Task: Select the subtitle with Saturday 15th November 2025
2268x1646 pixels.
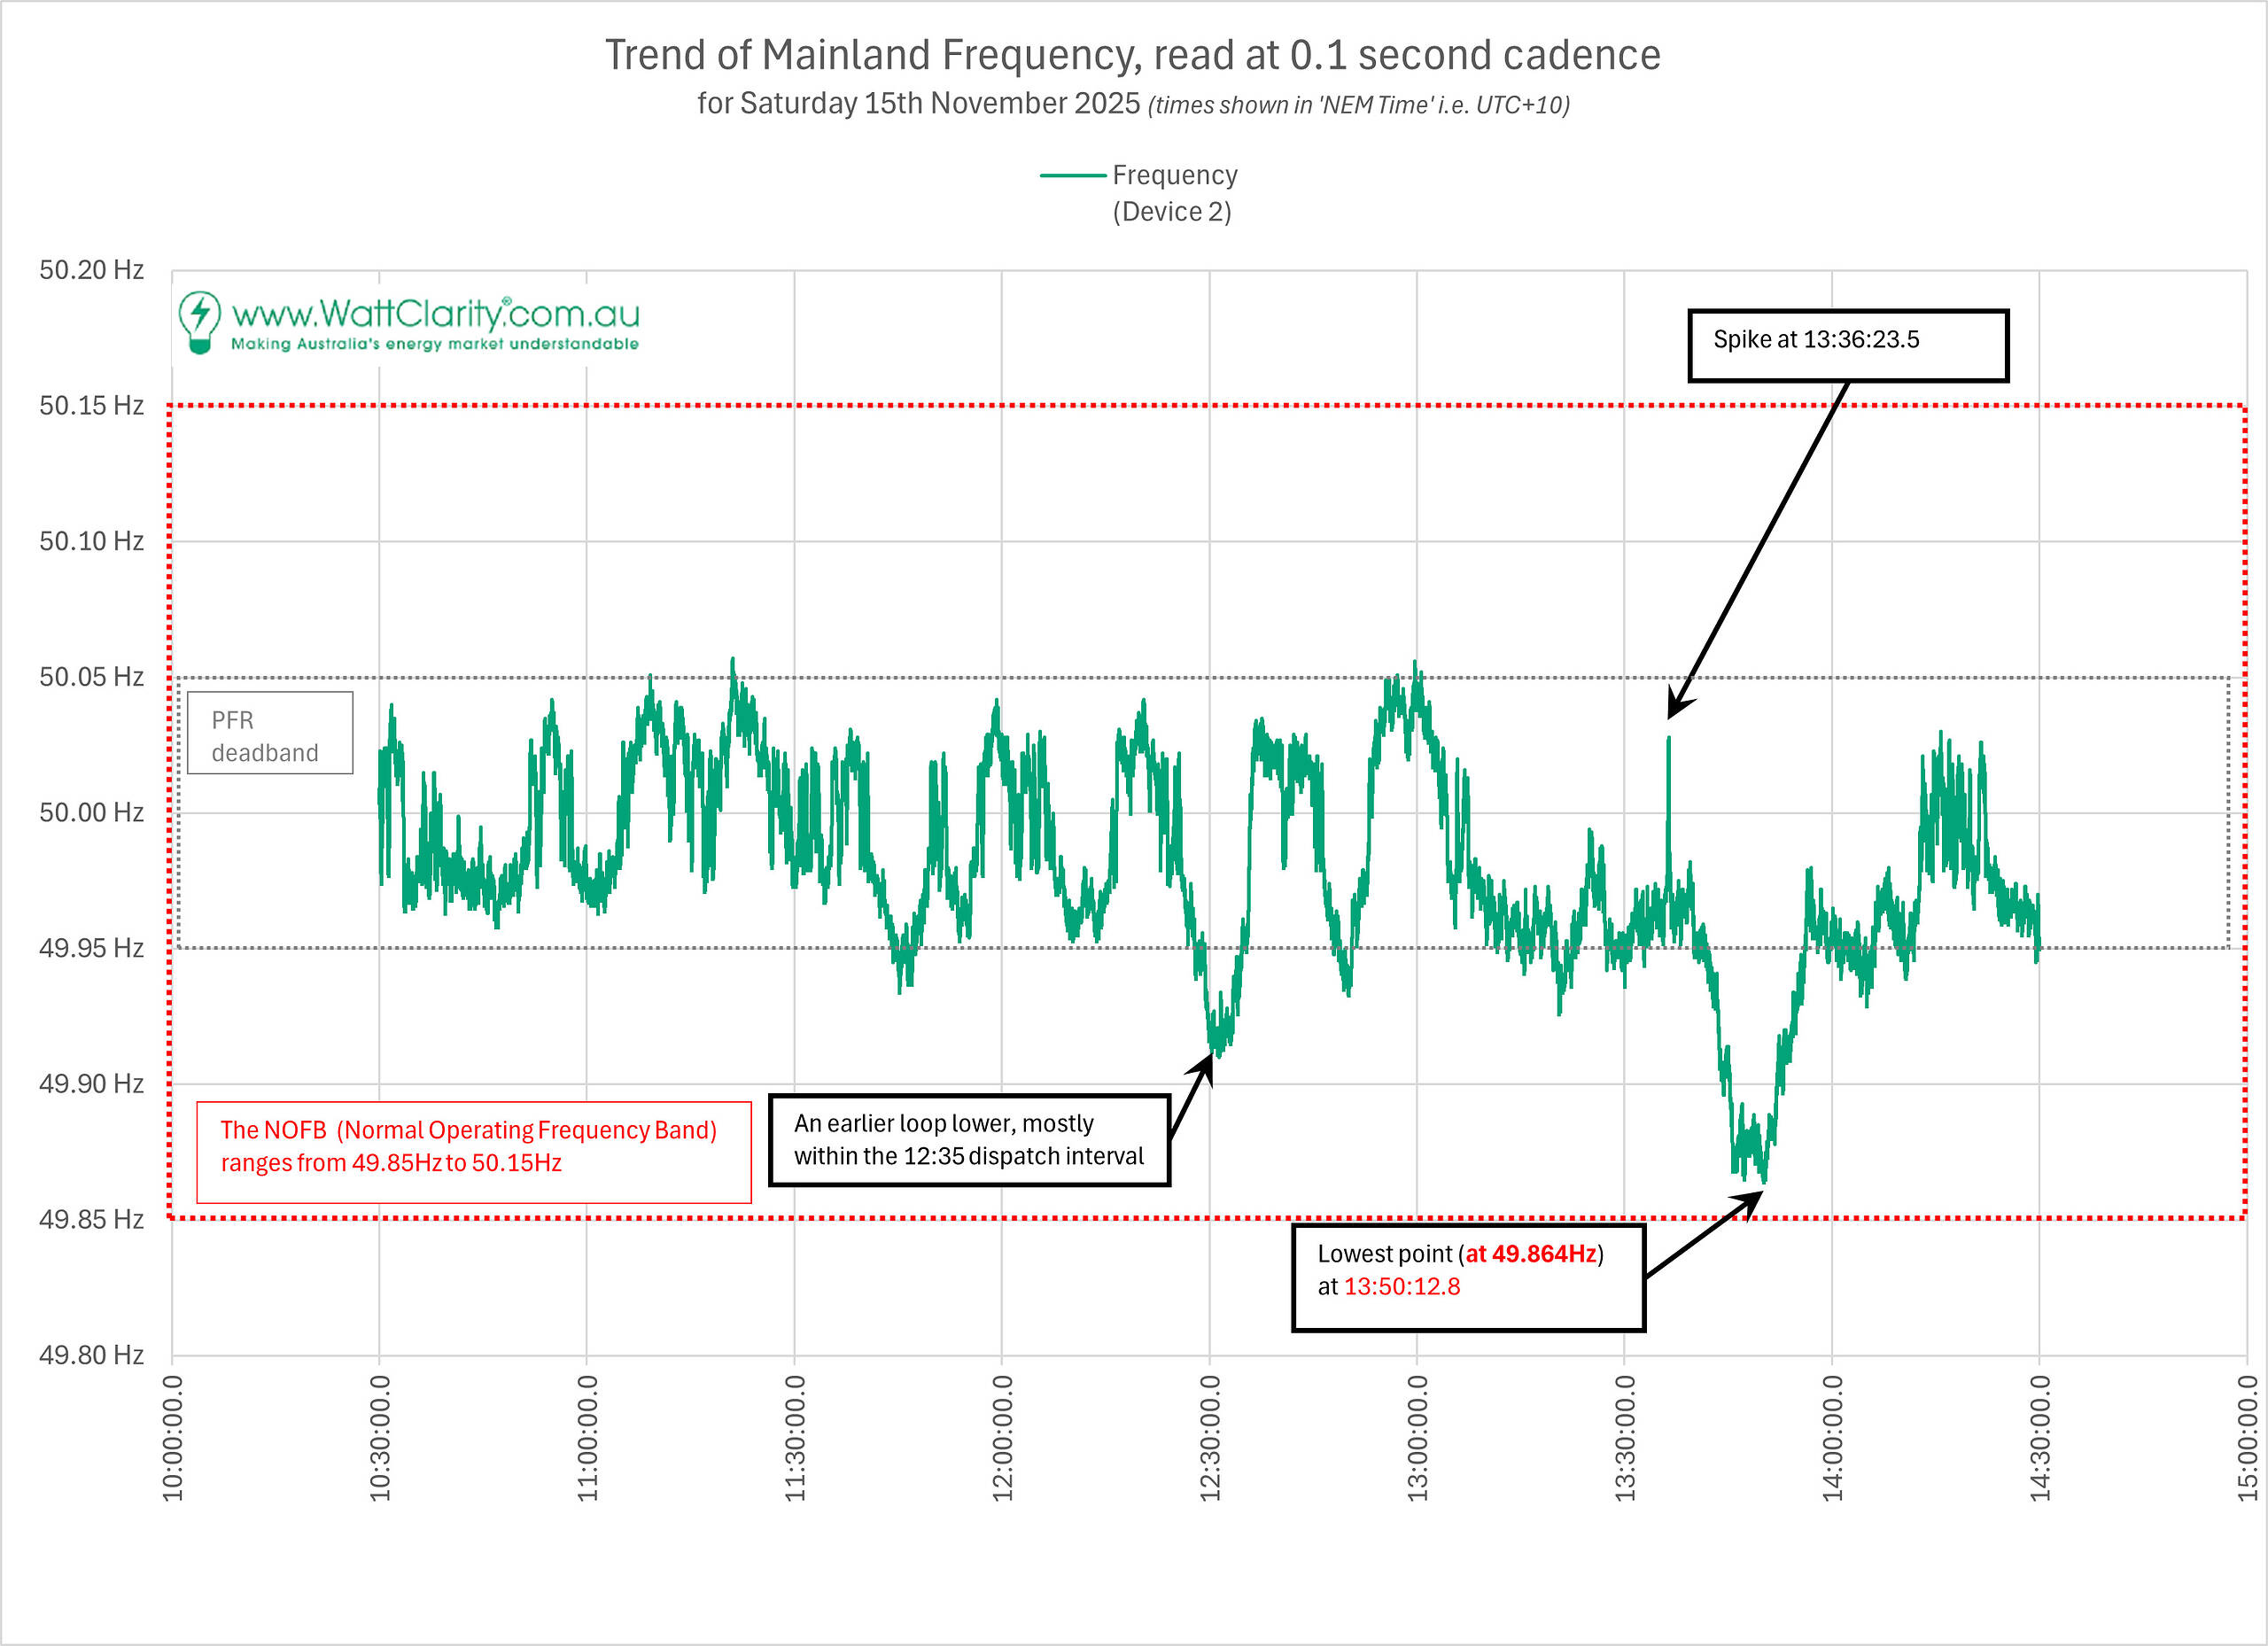Action: click(x=1132, y=104)
